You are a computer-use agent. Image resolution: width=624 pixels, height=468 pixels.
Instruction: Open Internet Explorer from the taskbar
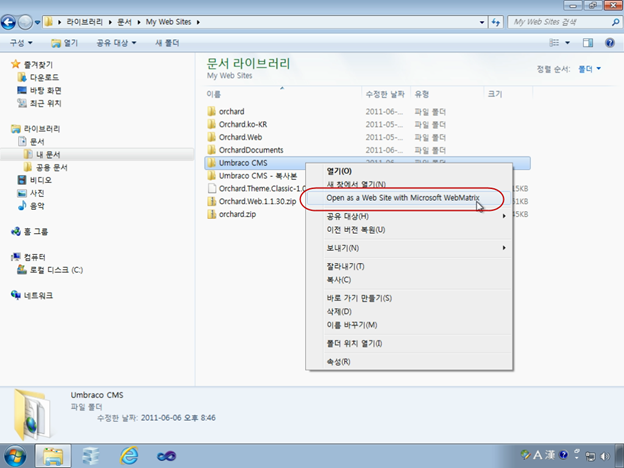click(129, 456)
